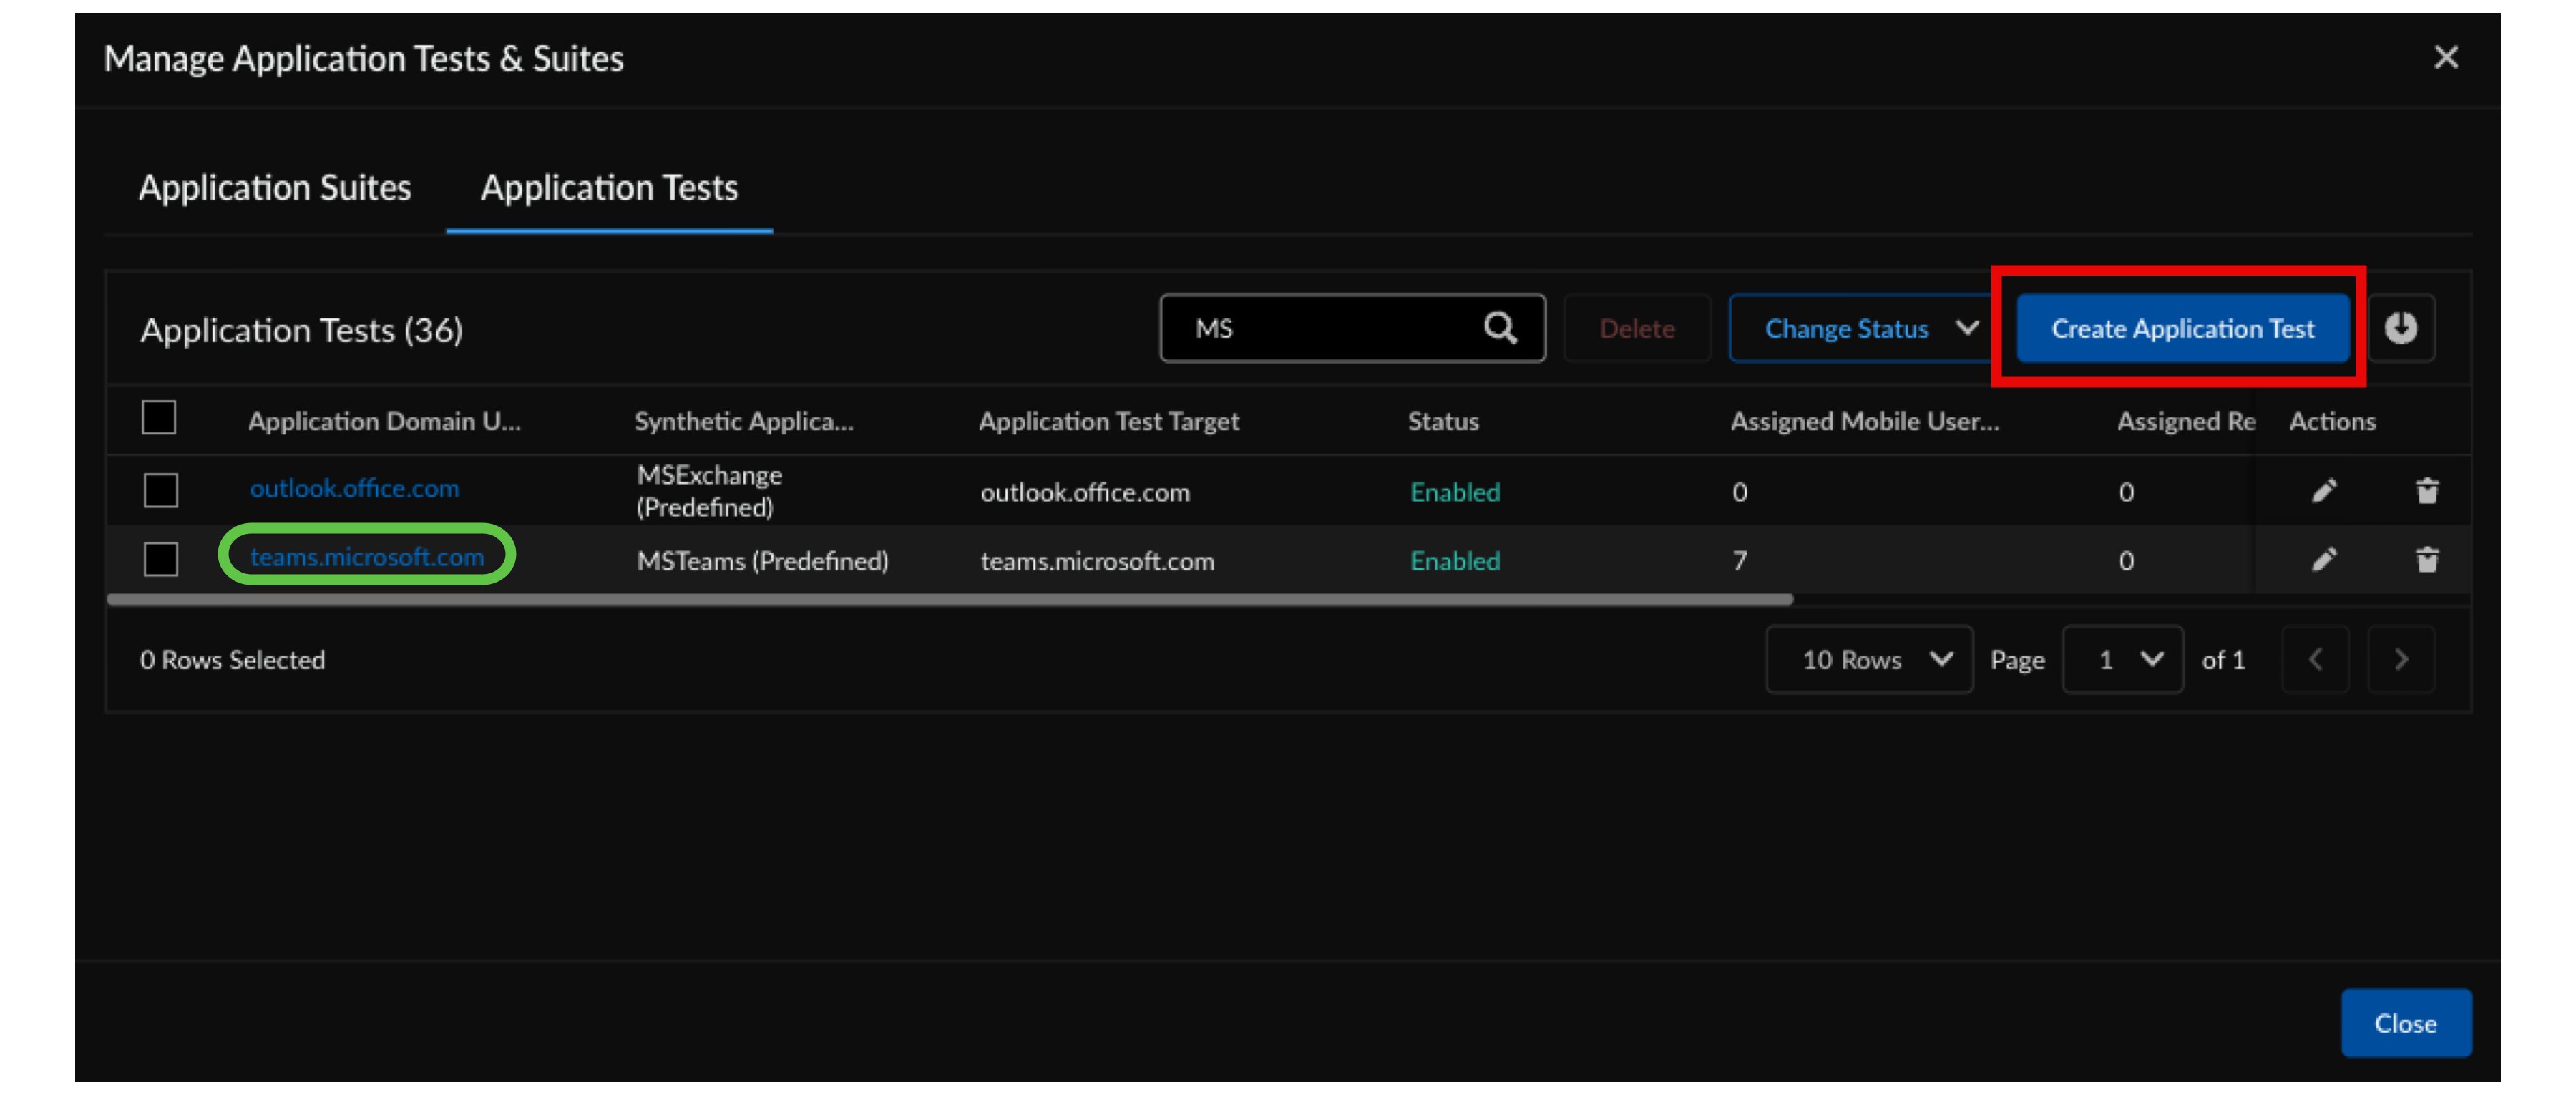Open the page number dropdown
This screenshot has height=1095, width=2576.
2122,660
